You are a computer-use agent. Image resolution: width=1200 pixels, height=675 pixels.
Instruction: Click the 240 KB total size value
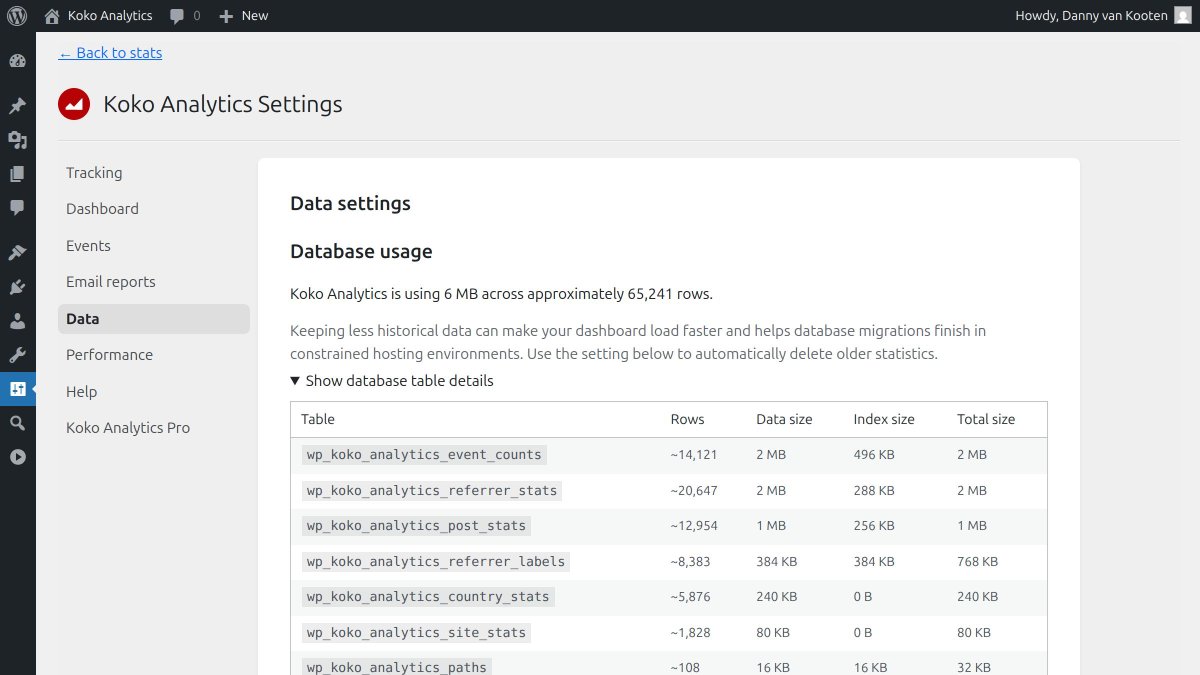(x=977, y=597)
